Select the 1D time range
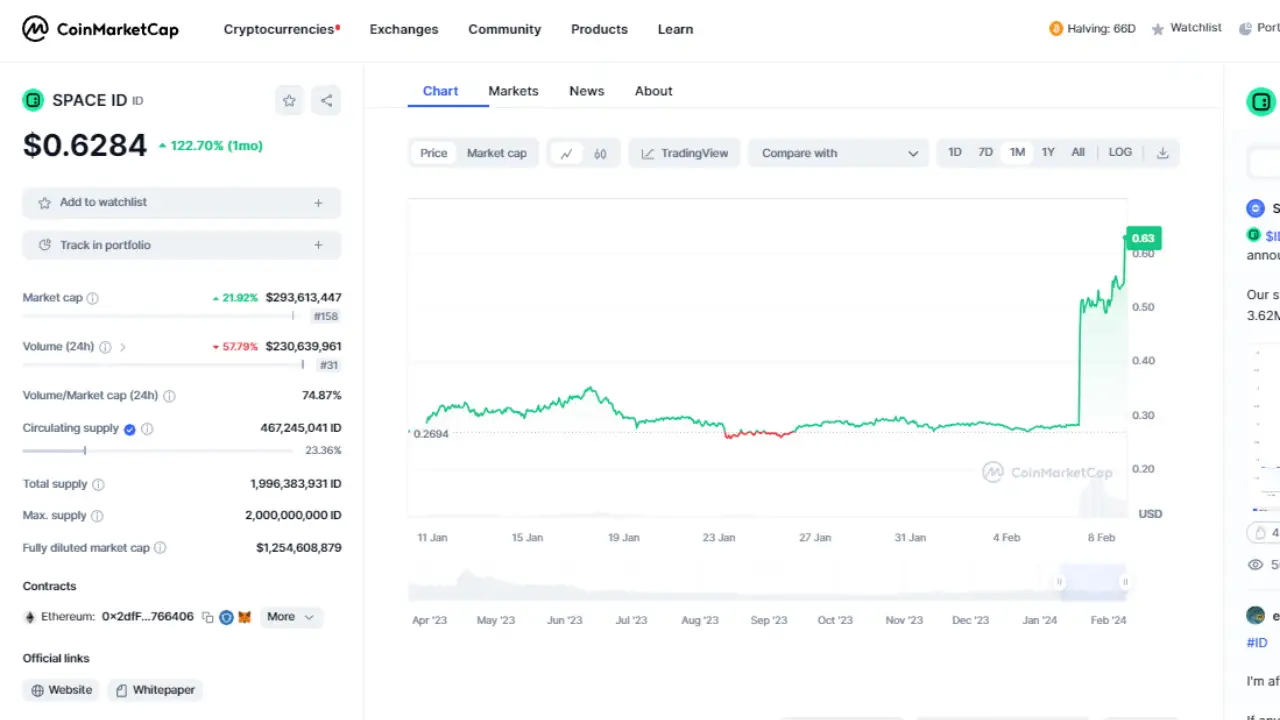Viewport: 1280px width, 720px height. coord(955,152)
